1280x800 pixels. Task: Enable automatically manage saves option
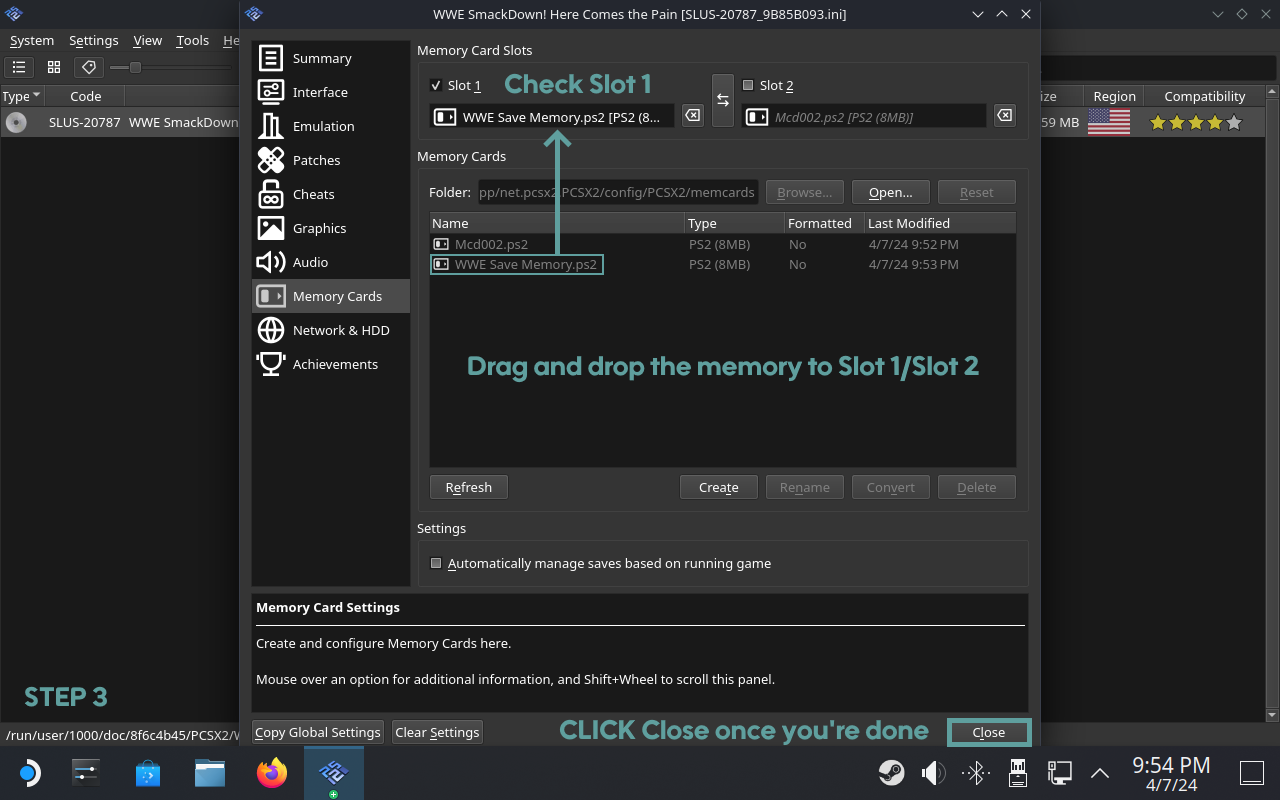tap(436, 563)
